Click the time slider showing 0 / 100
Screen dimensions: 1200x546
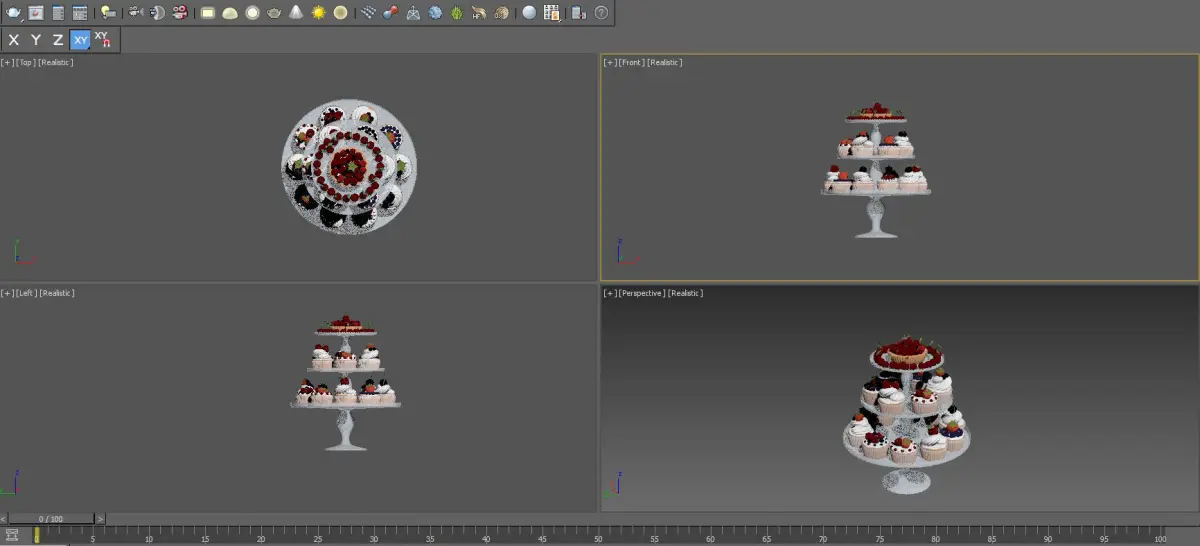coord(51,519)
